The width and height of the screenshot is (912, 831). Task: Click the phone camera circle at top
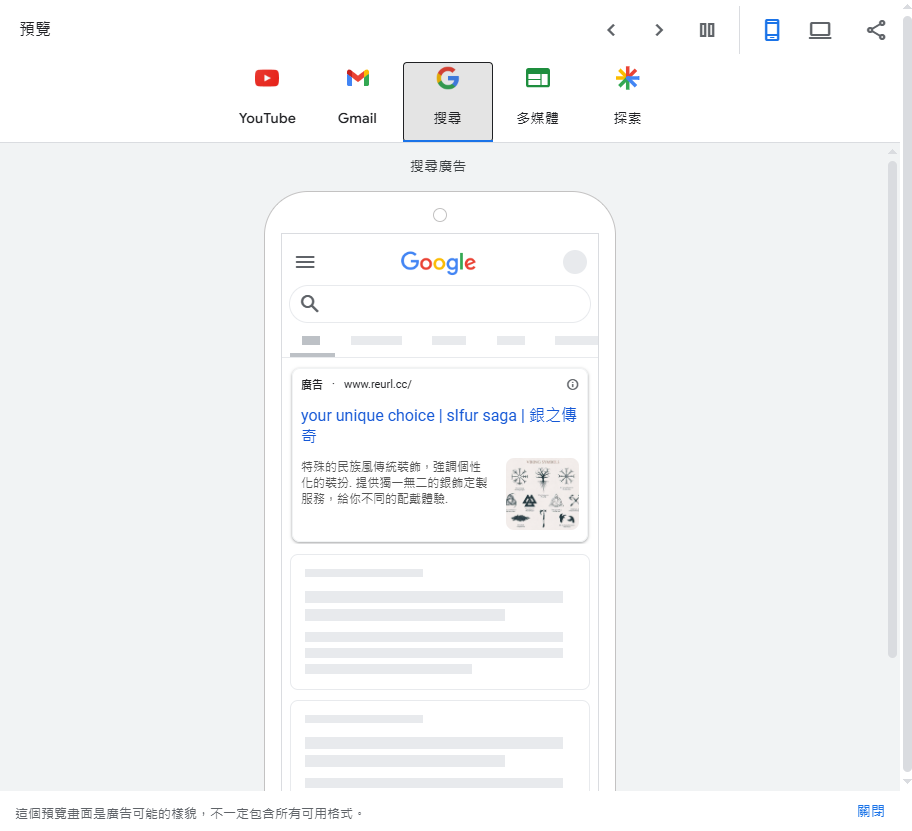[x=440, y=215]
